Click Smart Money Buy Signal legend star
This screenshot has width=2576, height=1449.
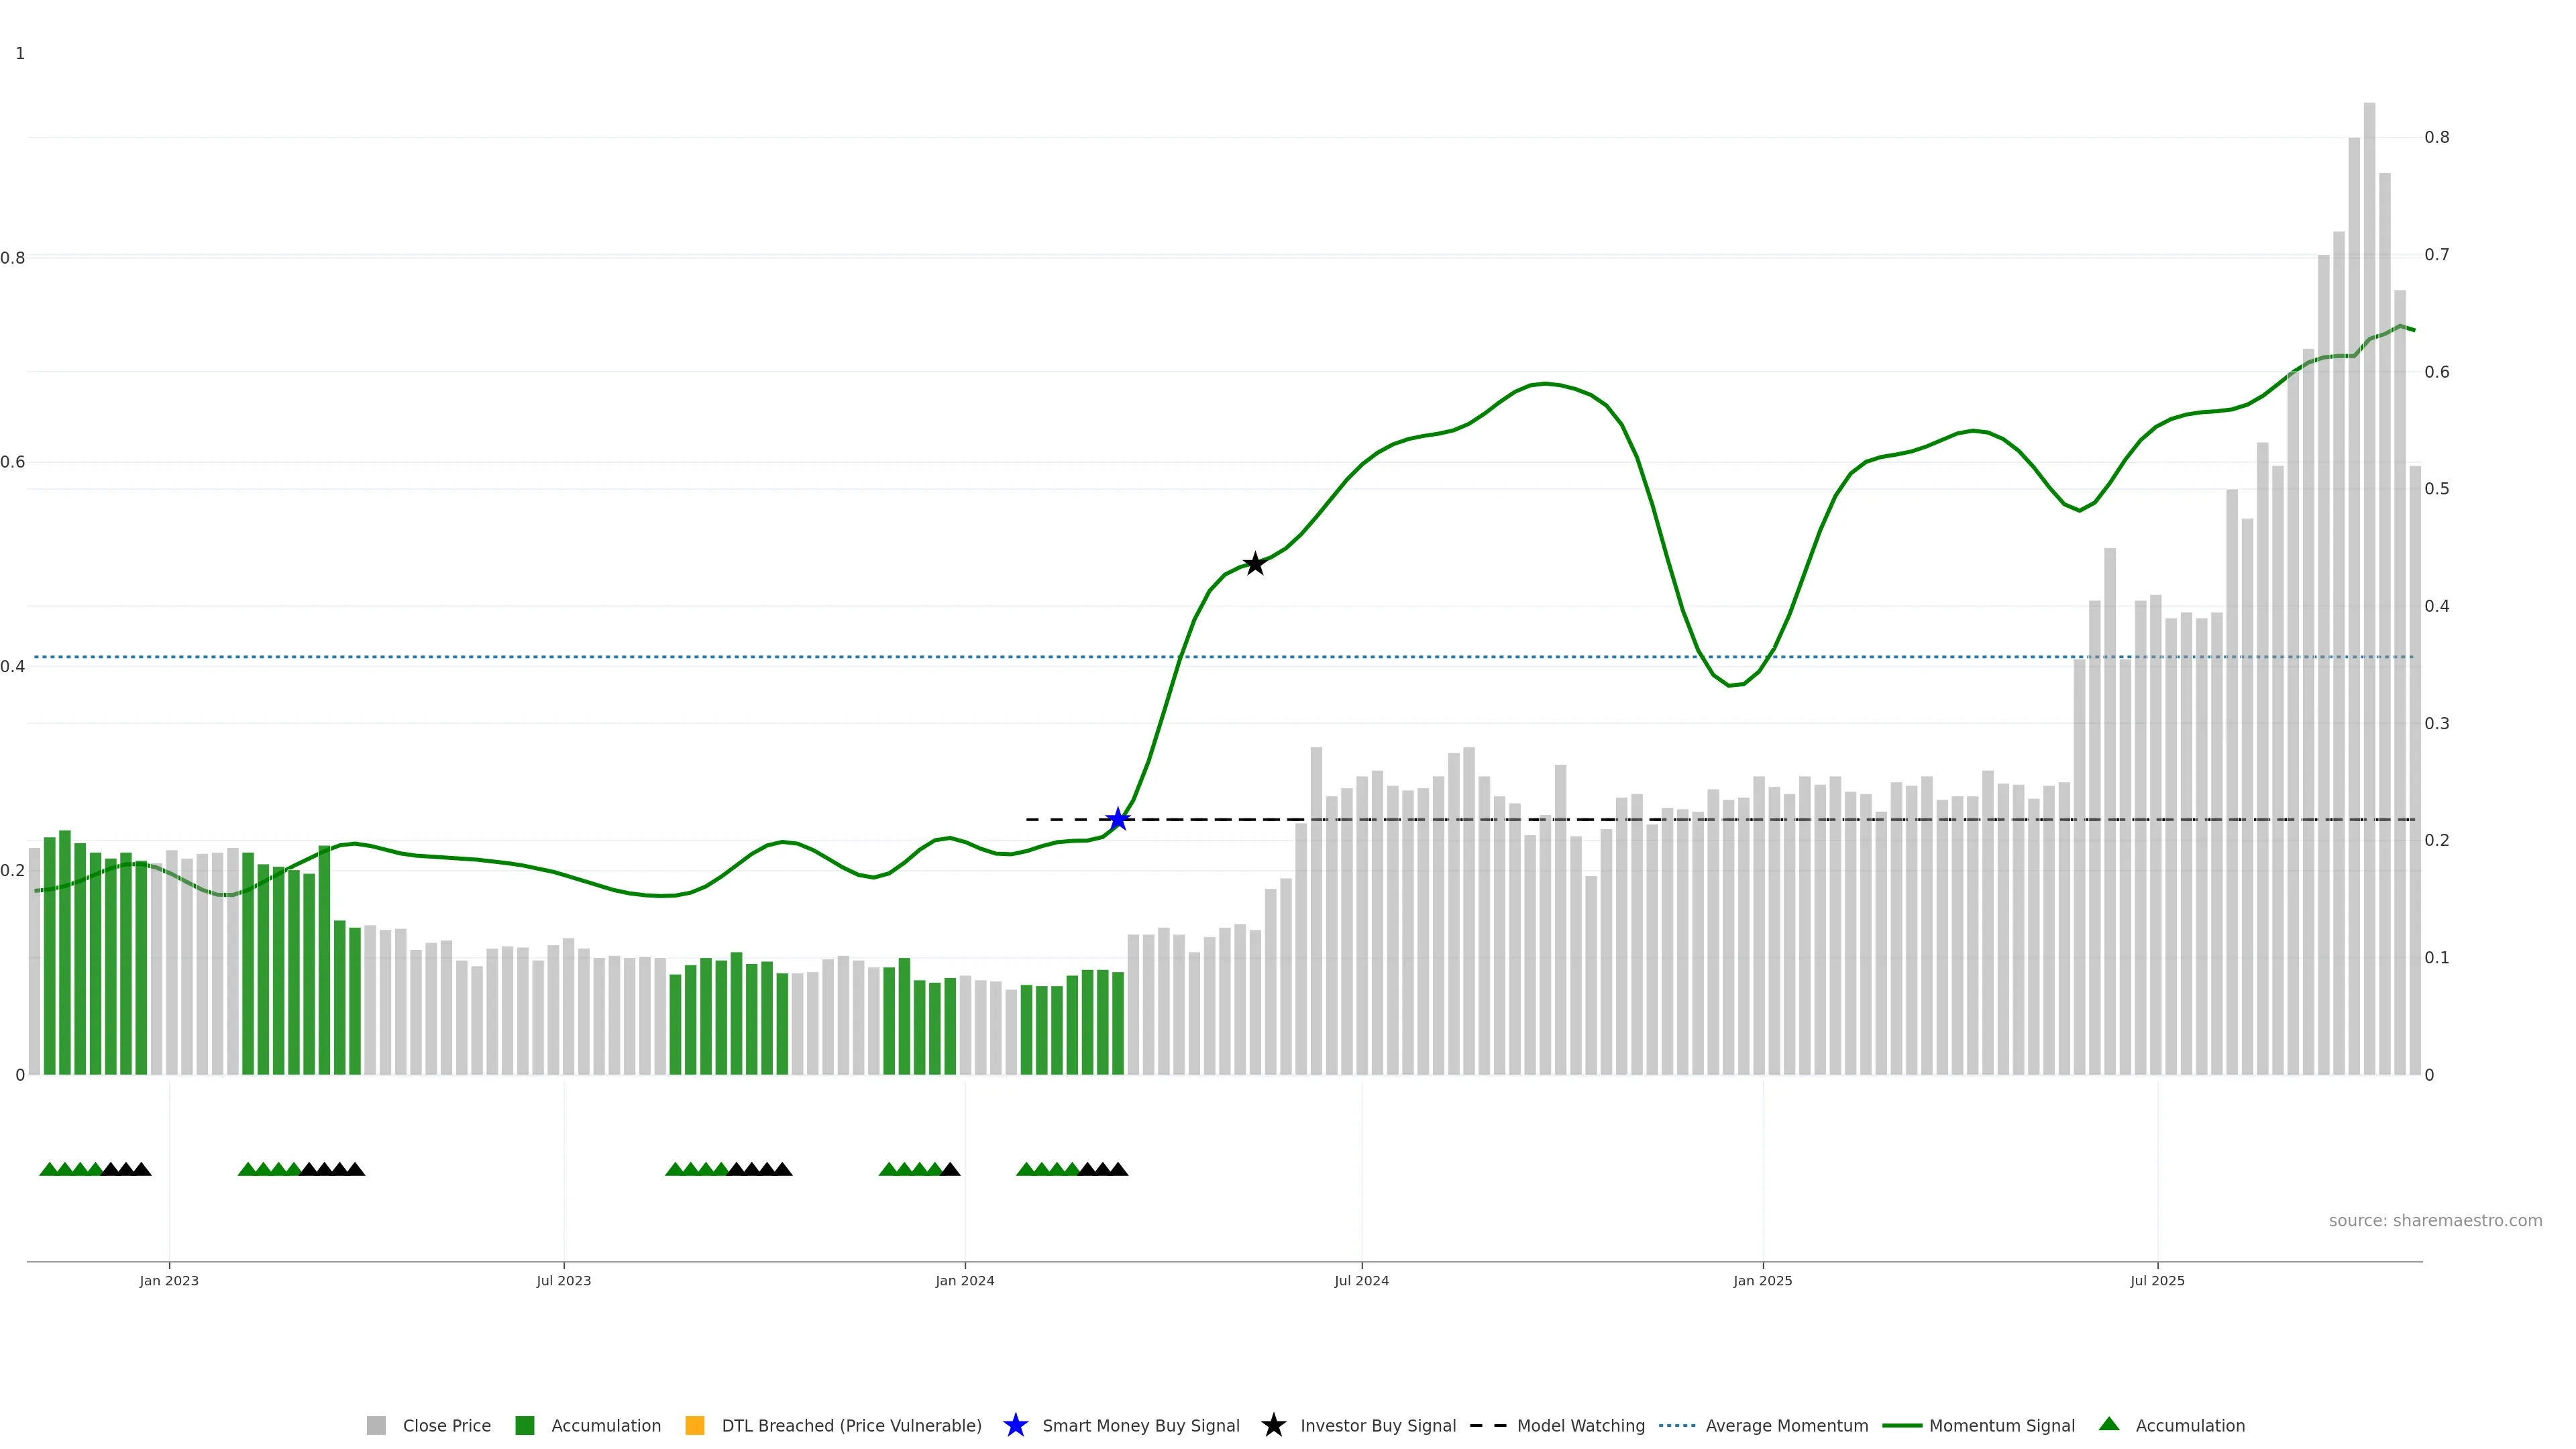pyautogui.click(x=1016, y=1426)
